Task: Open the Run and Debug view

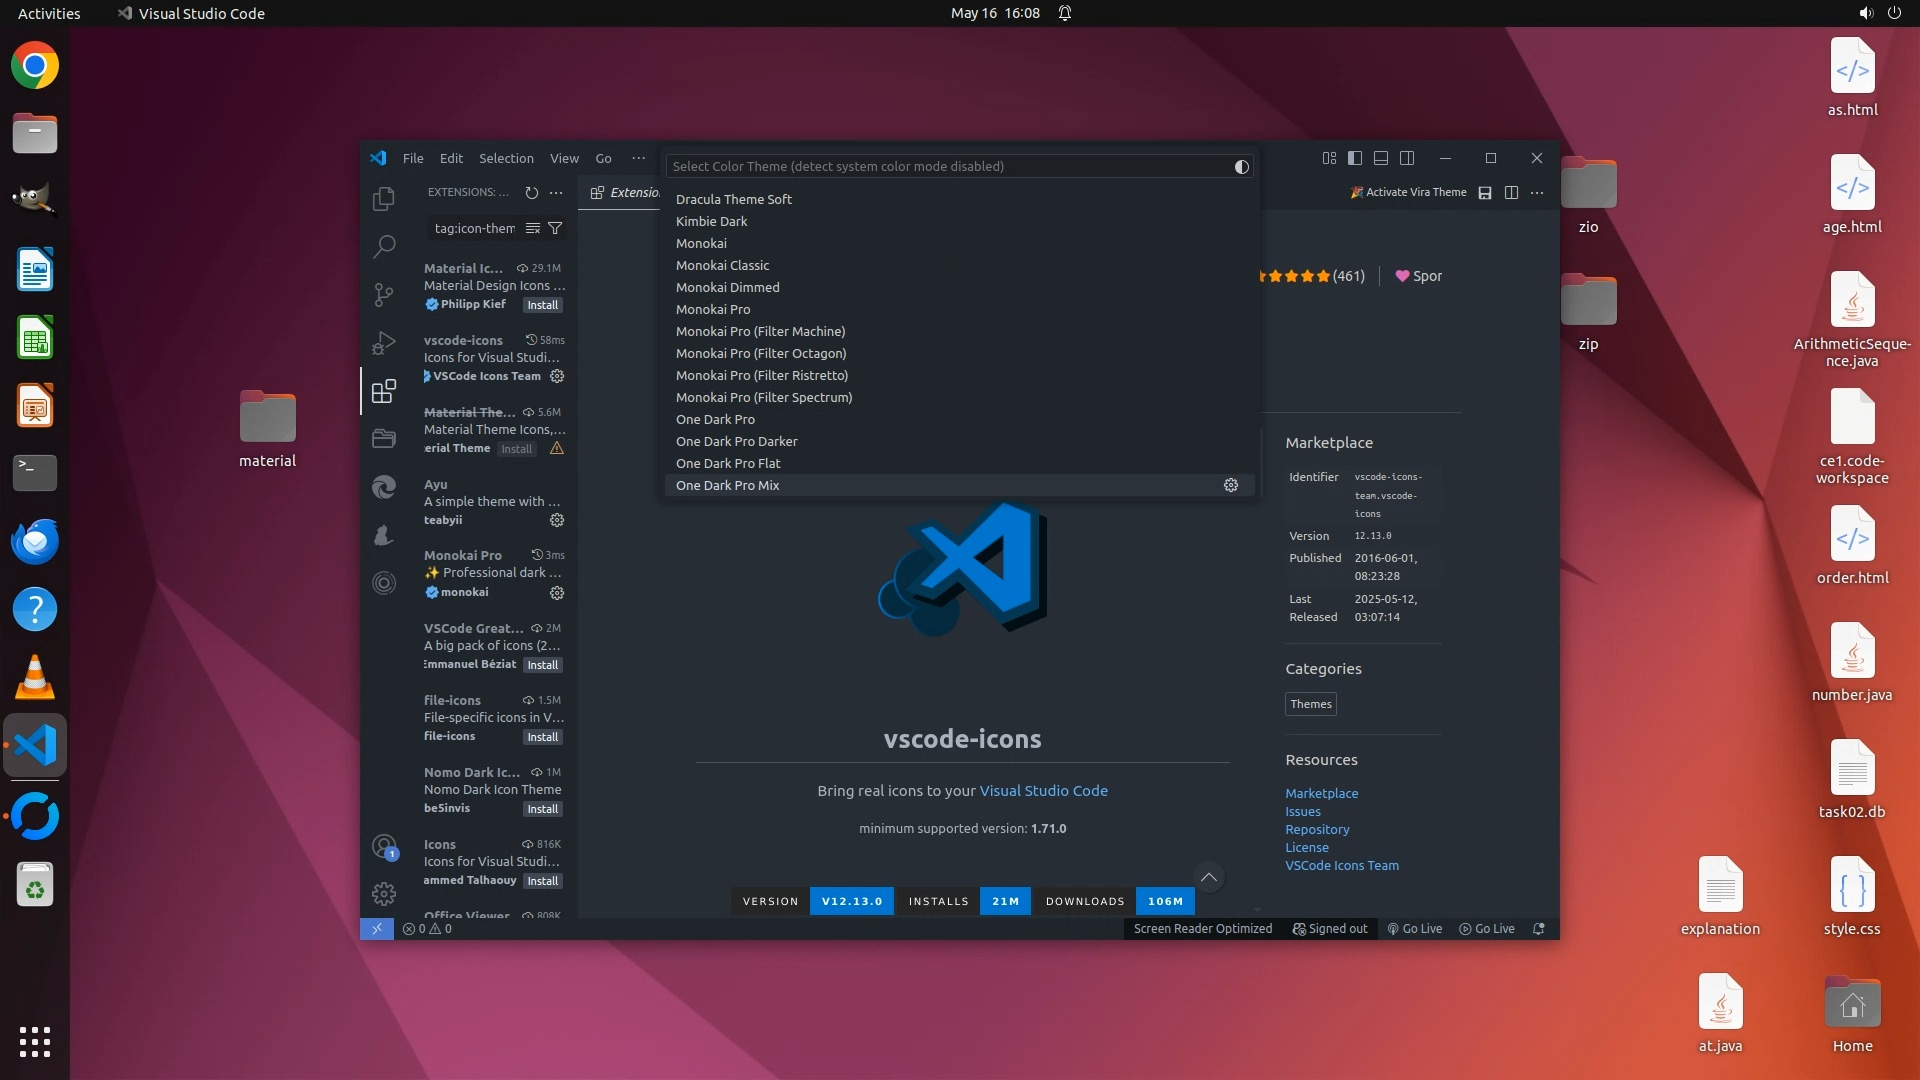Action: pyautogui.click(x=384, y=343)
